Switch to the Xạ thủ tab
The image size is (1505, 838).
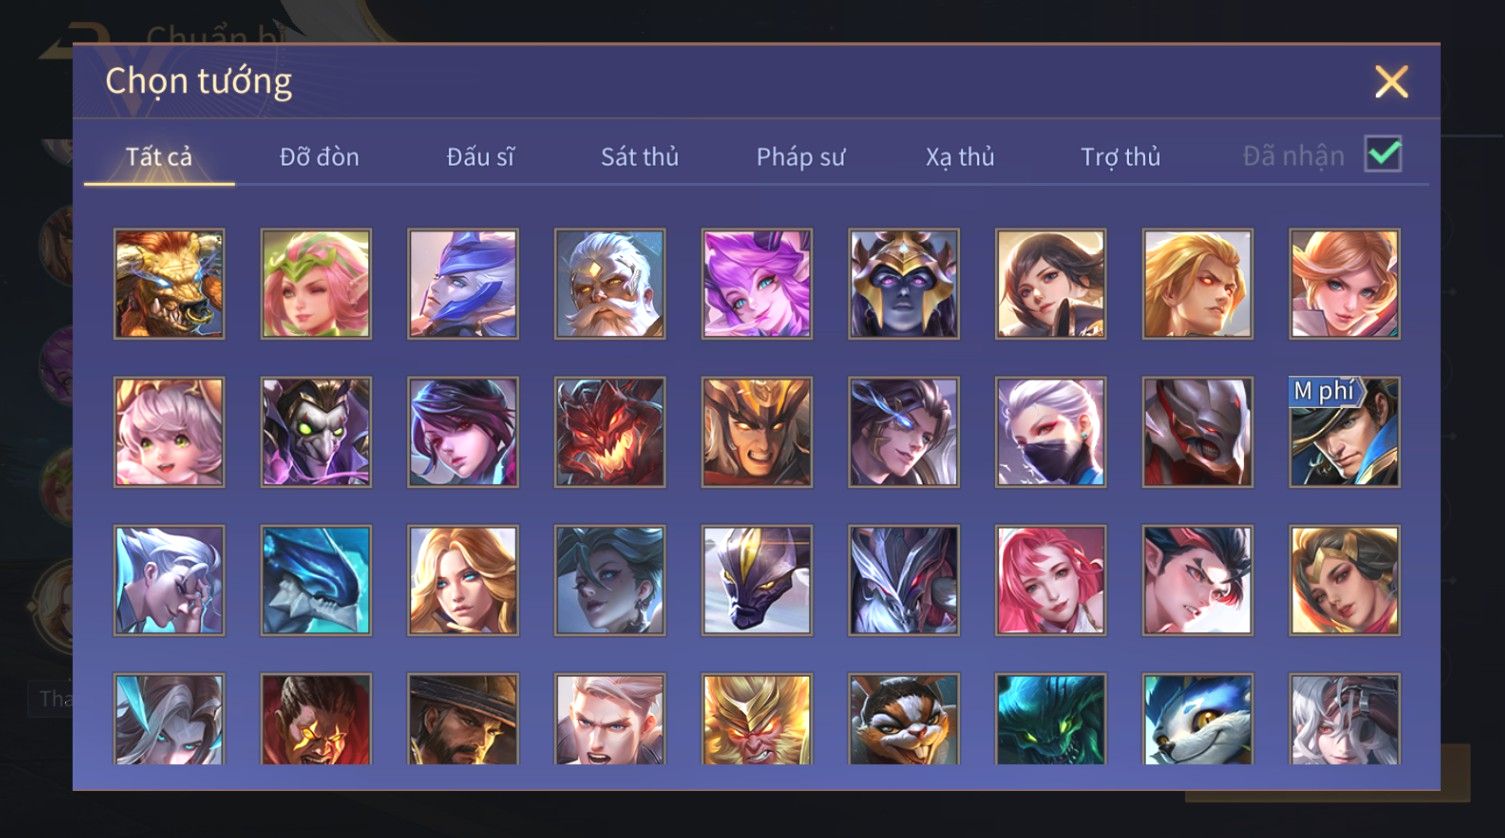pos(960,157)
